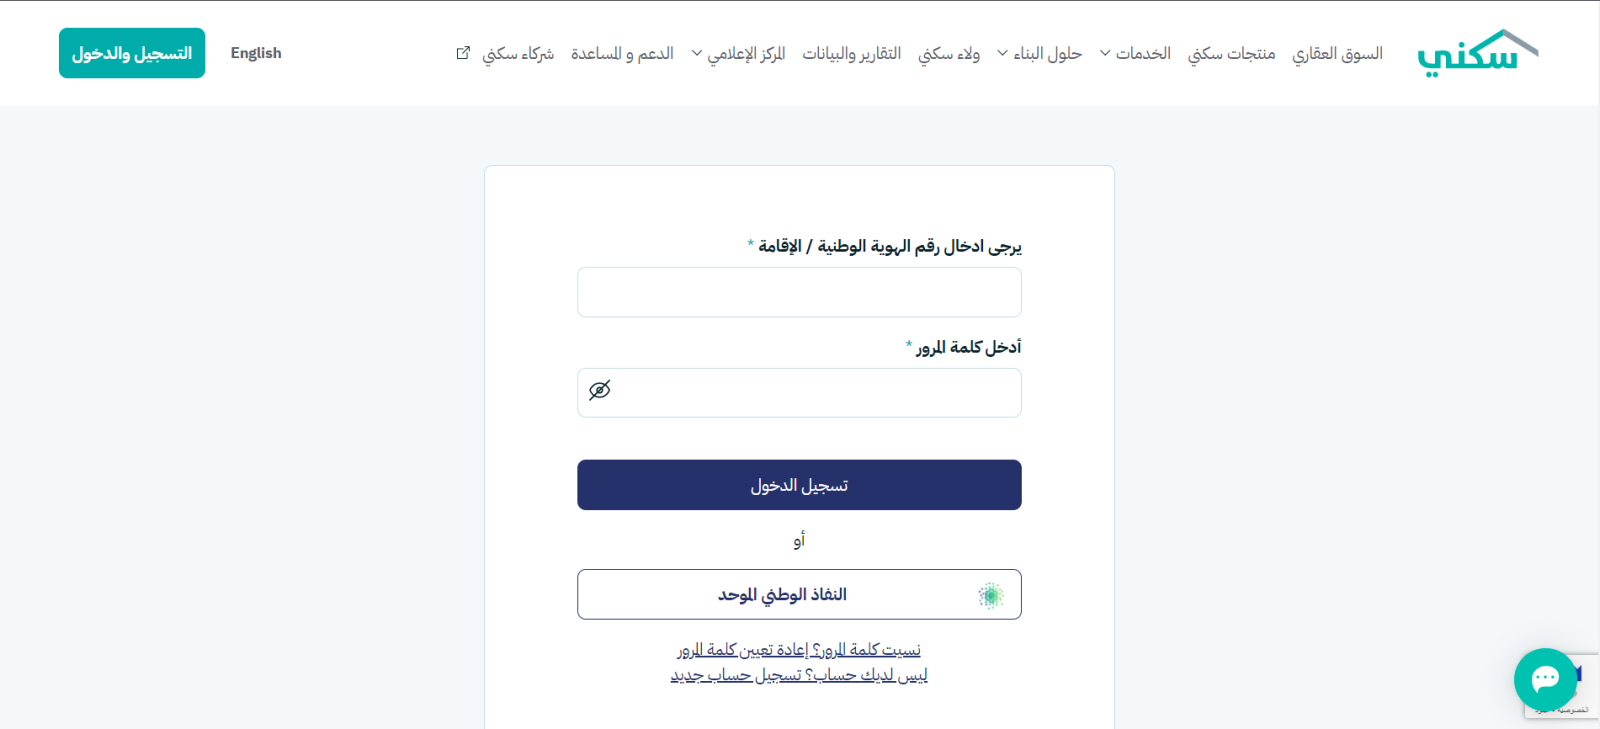Open التقارير والبيانات menu item
Viewport: 1600px width, 729px height.
[x=852, y=53]
